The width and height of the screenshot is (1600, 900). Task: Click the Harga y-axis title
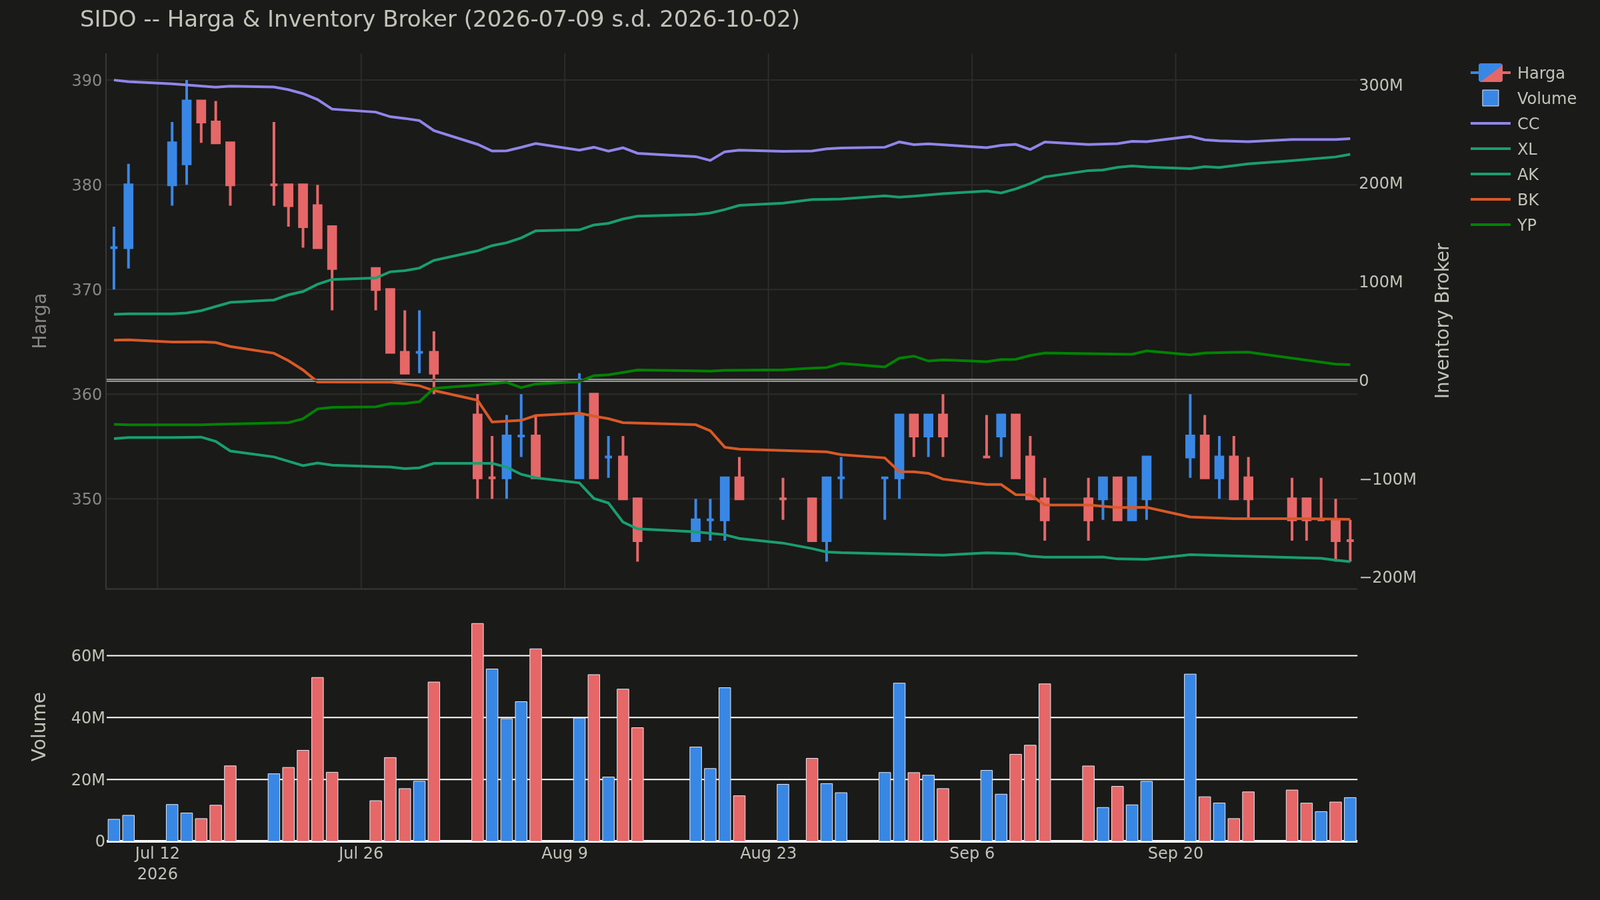[40, 320]
